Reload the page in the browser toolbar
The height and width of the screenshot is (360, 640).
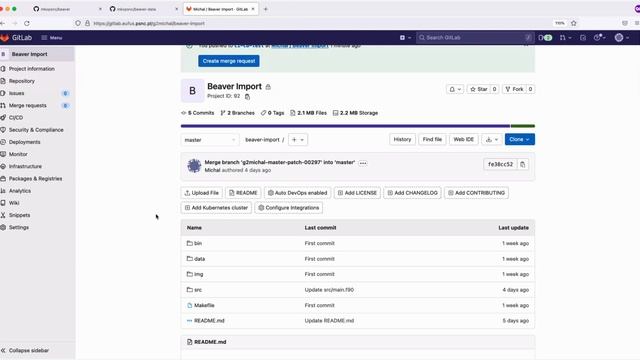tap(27, 23)
